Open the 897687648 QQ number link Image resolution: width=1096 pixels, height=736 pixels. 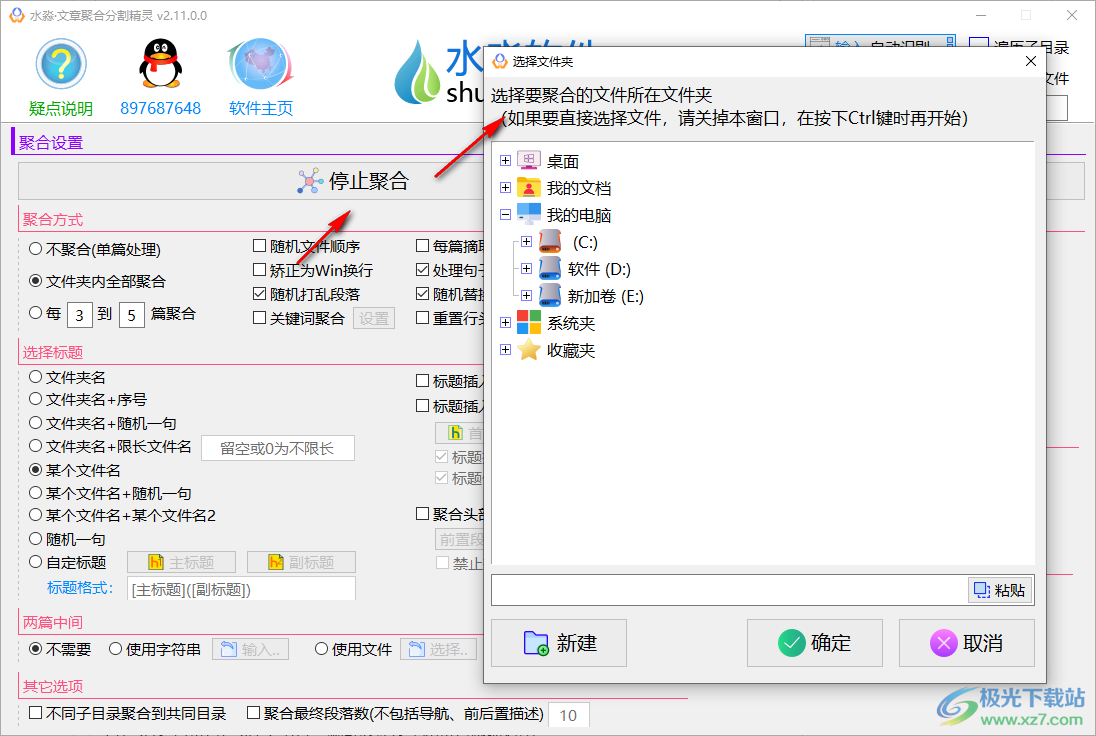pyautogui.click(x=161, y=108)
